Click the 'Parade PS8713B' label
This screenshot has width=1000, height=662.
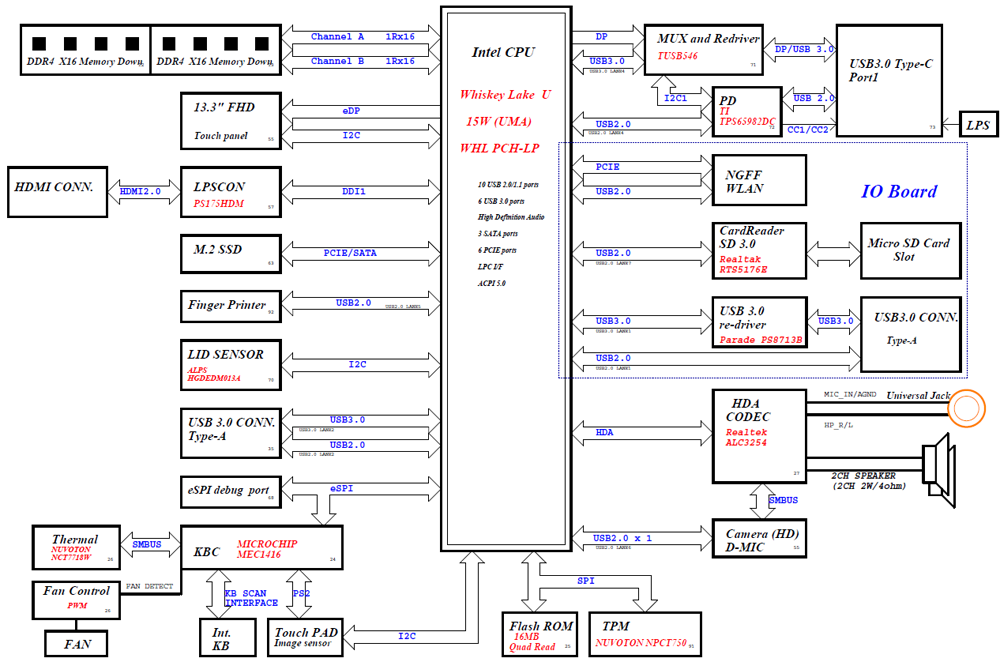761,340
